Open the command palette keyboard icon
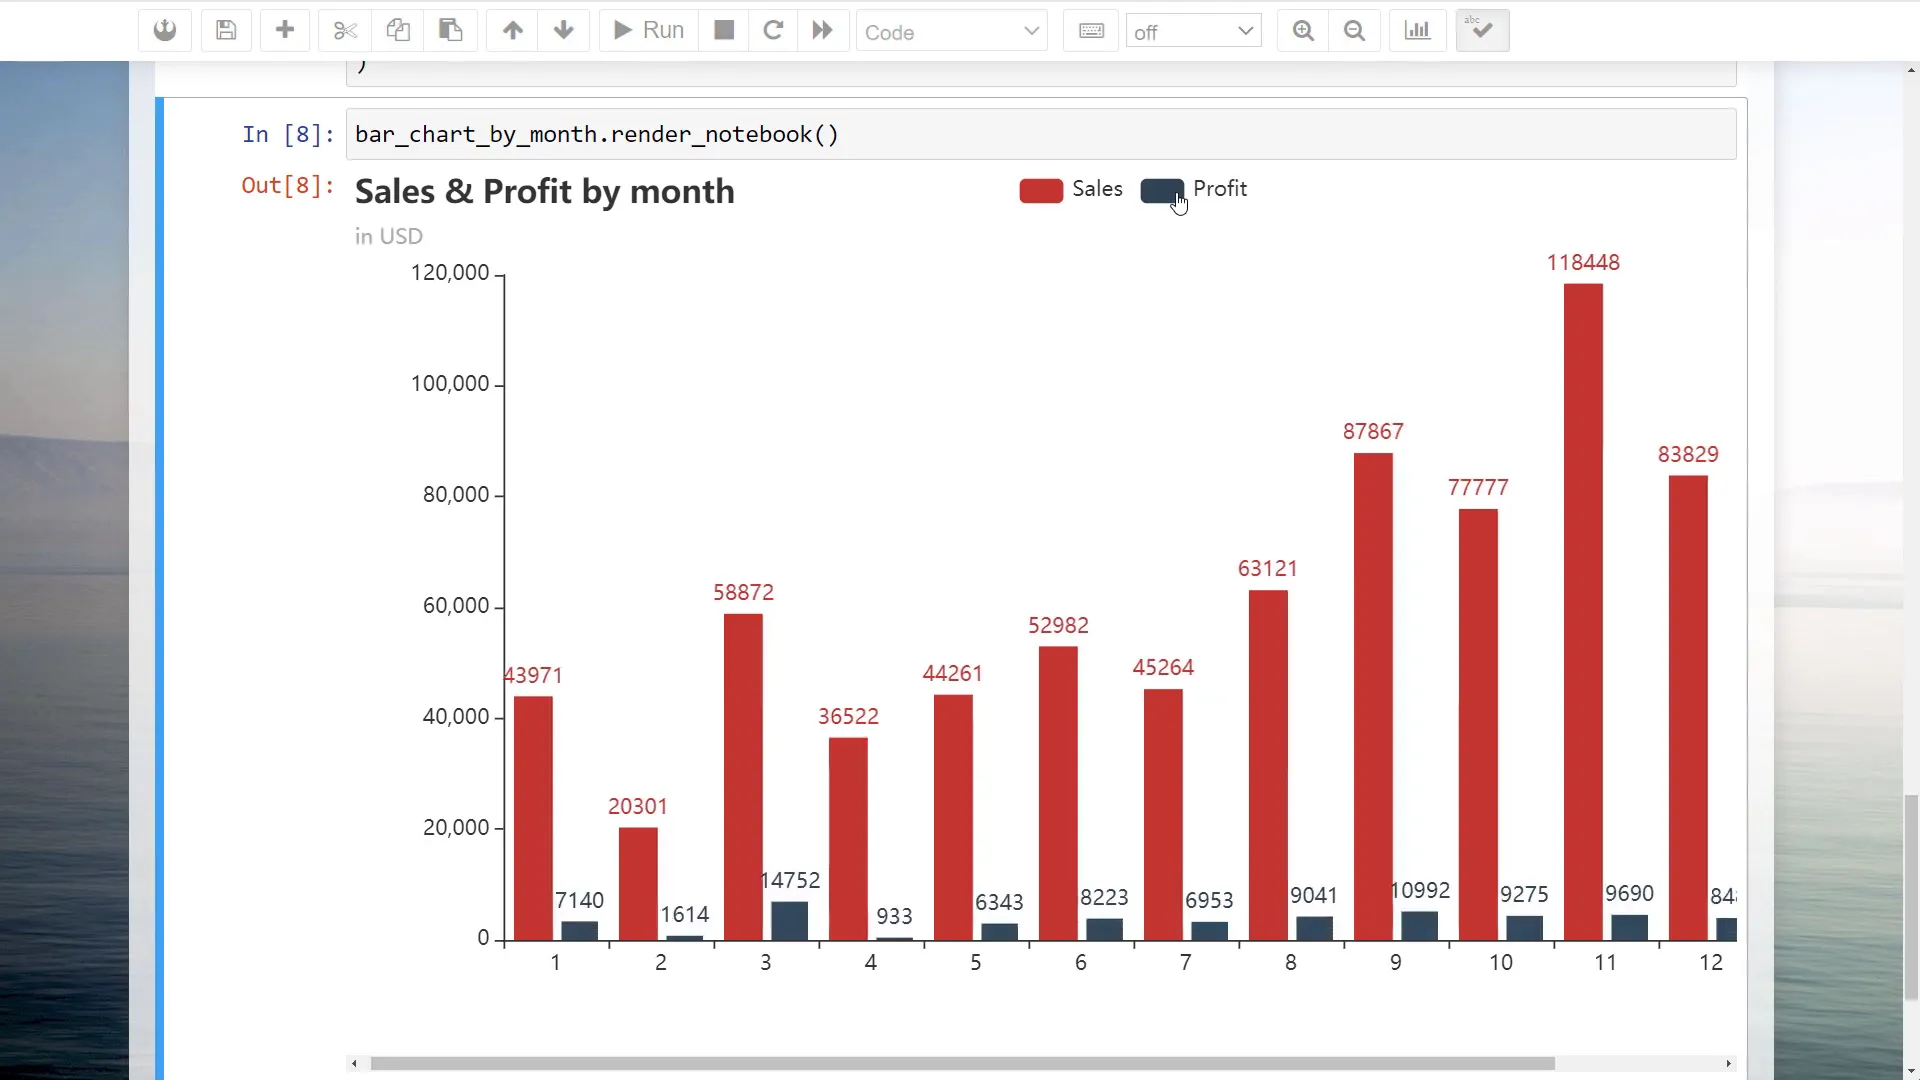The image size is (1920, 1080). (1091, 31)
